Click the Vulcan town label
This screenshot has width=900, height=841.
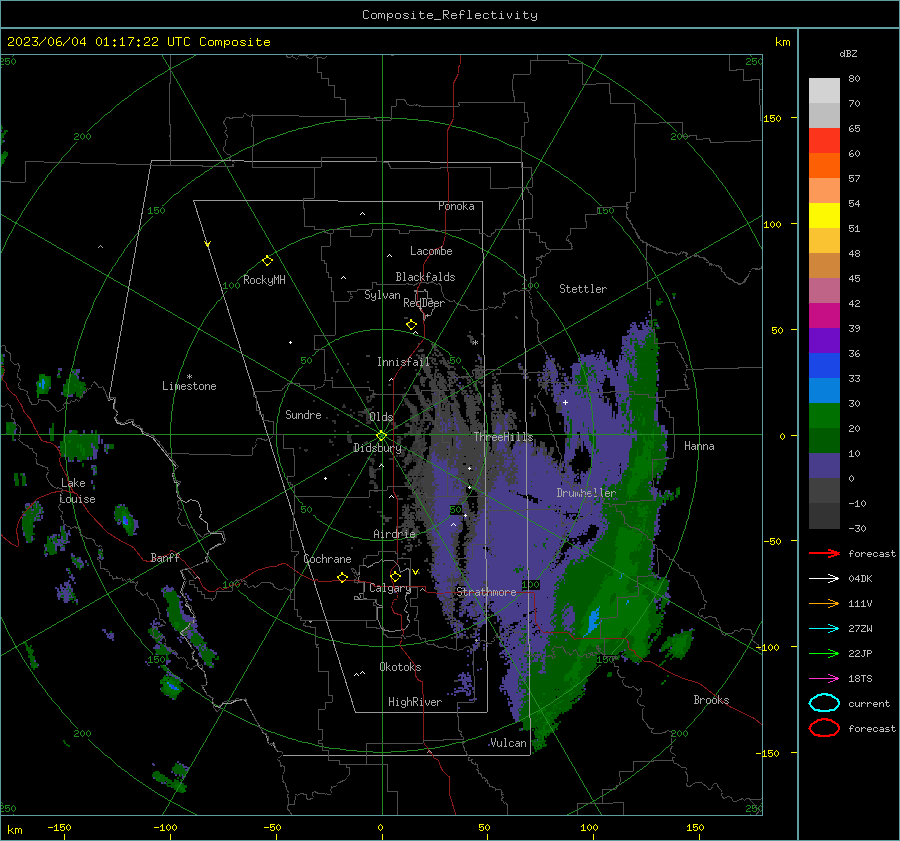coord(508,743)
